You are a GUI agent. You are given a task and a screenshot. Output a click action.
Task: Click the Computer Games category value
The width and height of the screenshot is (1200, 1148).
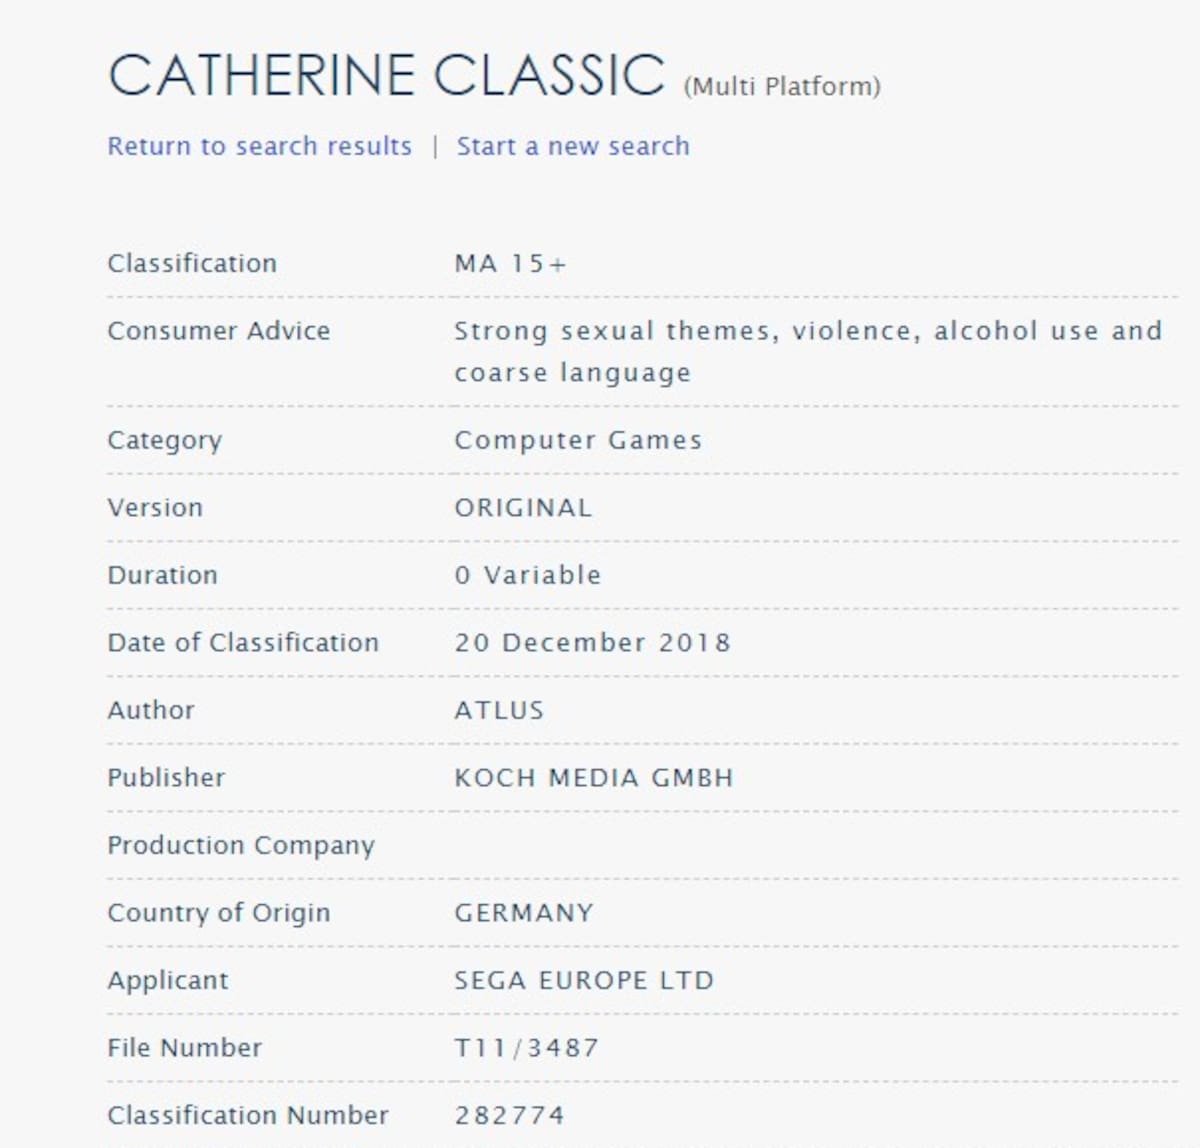tap(578, 441)
